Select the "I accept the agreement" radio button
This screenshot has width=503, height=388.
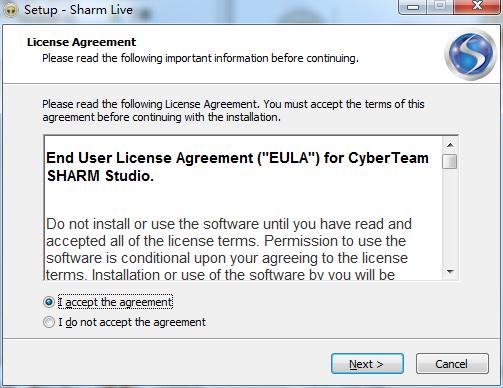[49, 302]
